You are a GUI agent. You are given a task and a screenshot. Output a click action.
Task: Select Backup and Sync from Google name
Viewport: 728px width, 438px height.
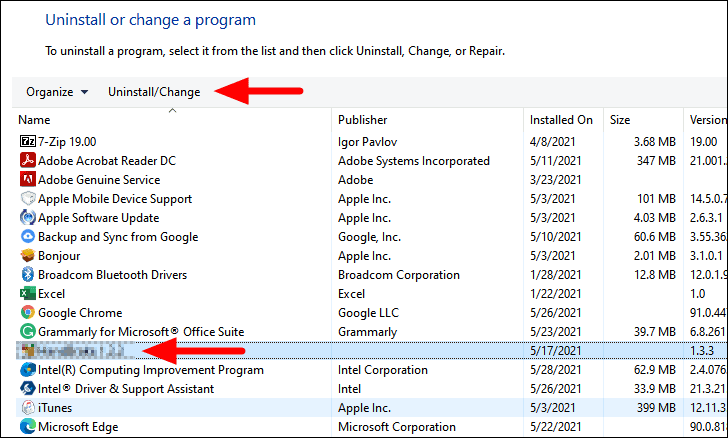118,237
